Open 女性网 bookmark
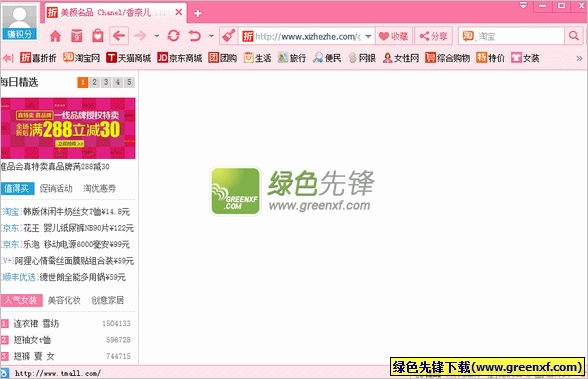The width and height of the screenshot is (588, 379). coord(401,58)
